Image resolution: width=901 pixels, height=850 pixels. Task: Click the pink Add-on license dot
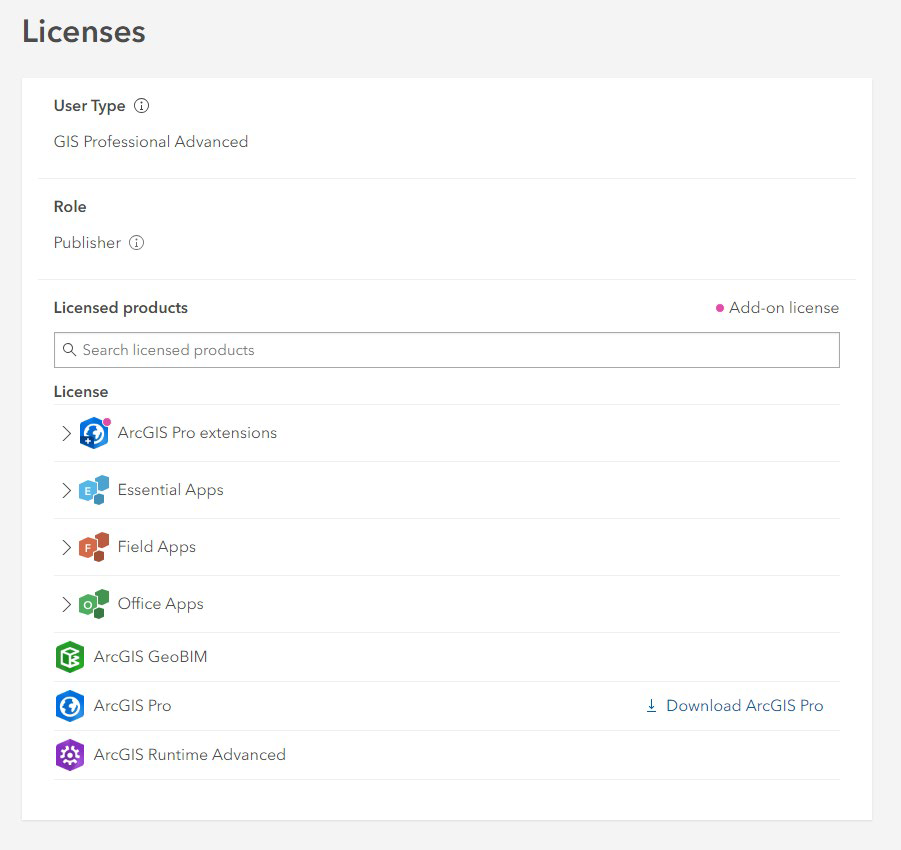point(719,308)
